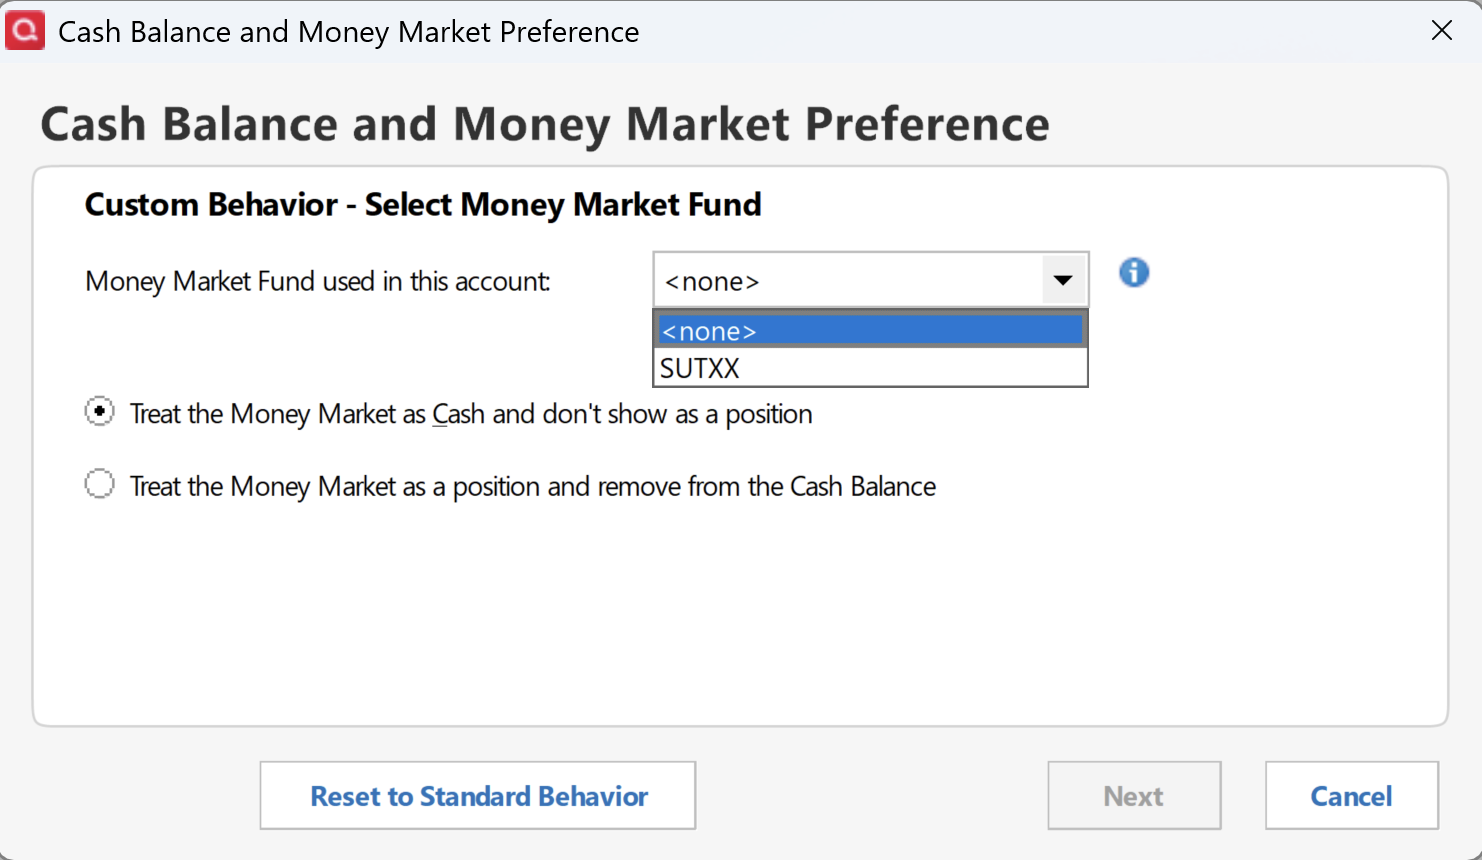This screenshot has height=860, width=1482.
Task: Click the SUTXX text in the open list
Action: click(700, 369)
